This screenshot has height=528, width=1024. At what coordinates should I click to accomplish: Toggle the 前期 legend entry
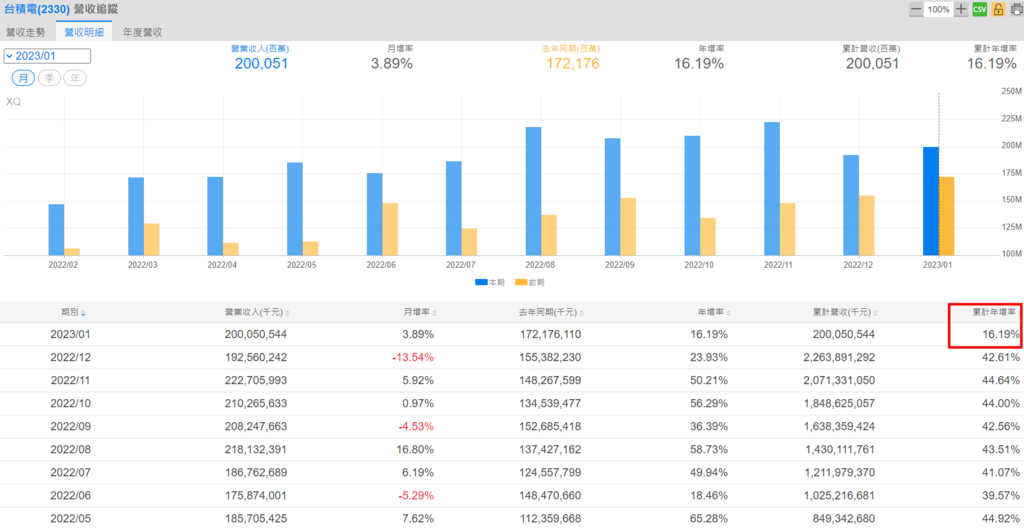coord(530,282)
